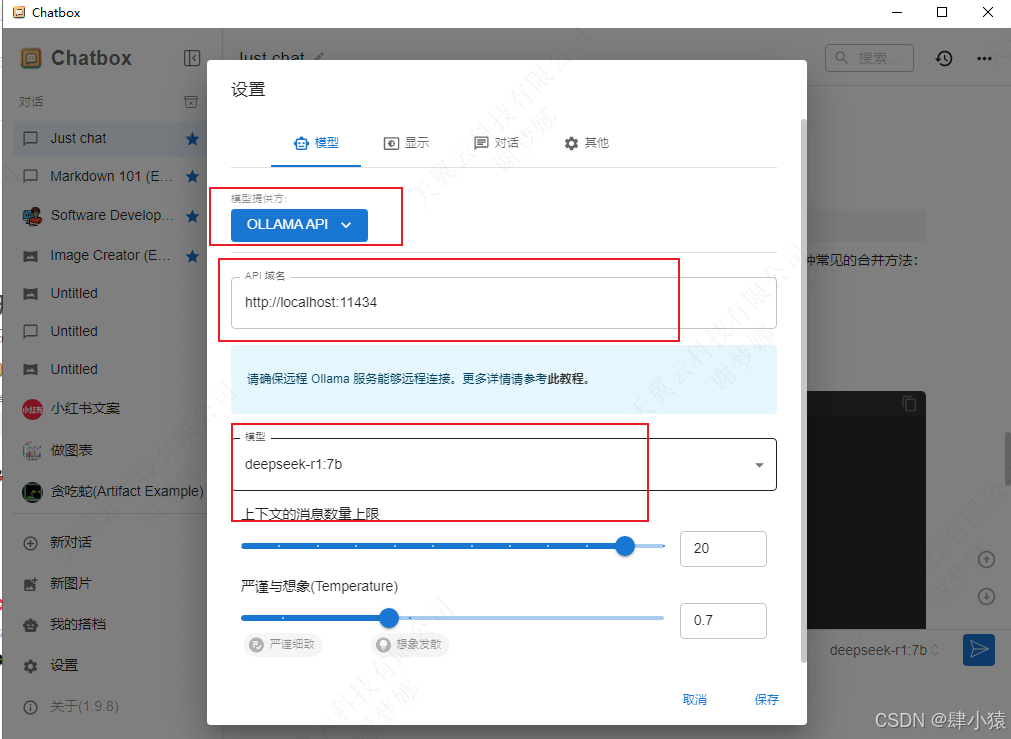Open the 贪吃蛇(Artifact Example) conversation
The width and height of the screenshot is (1011, 739).
[110, 492]
